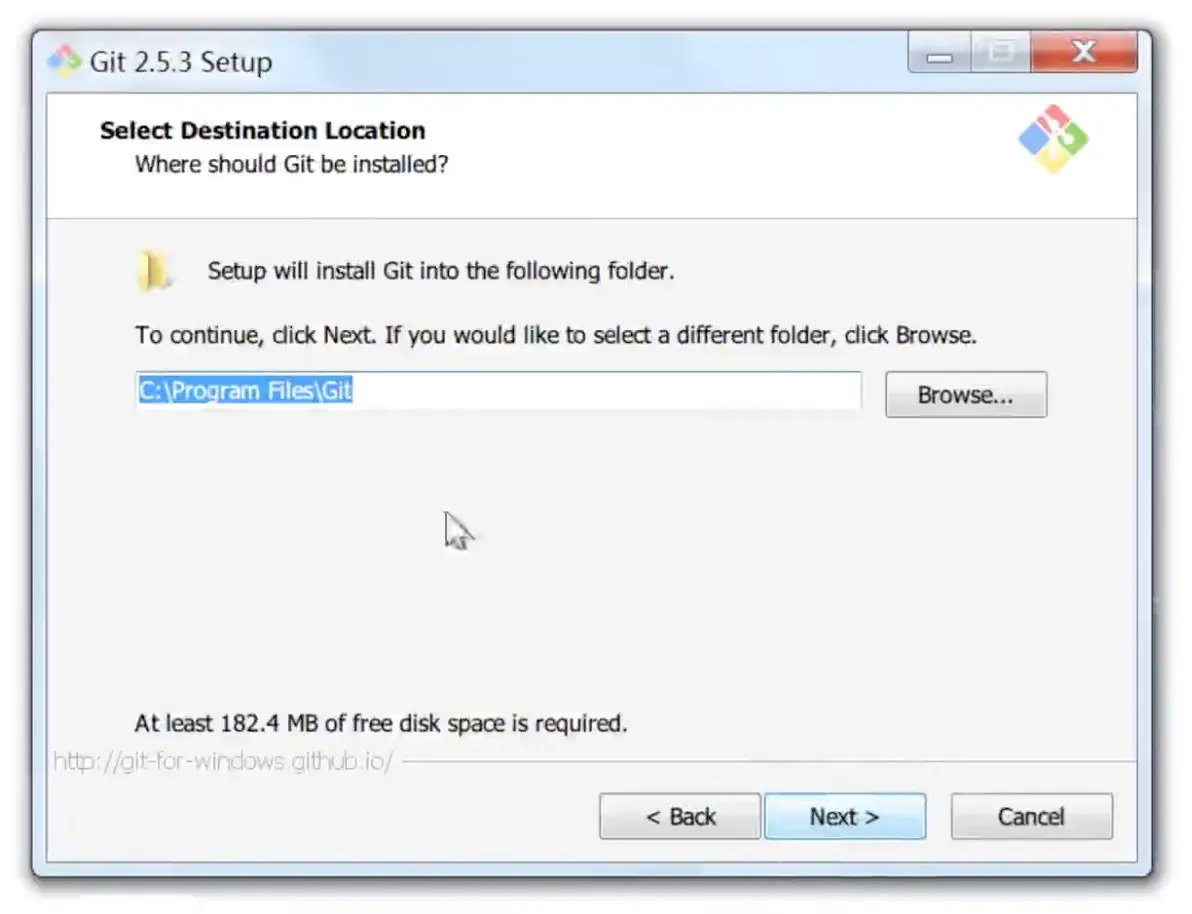Click the git-for-windows.github.io URL

[223, 762]
